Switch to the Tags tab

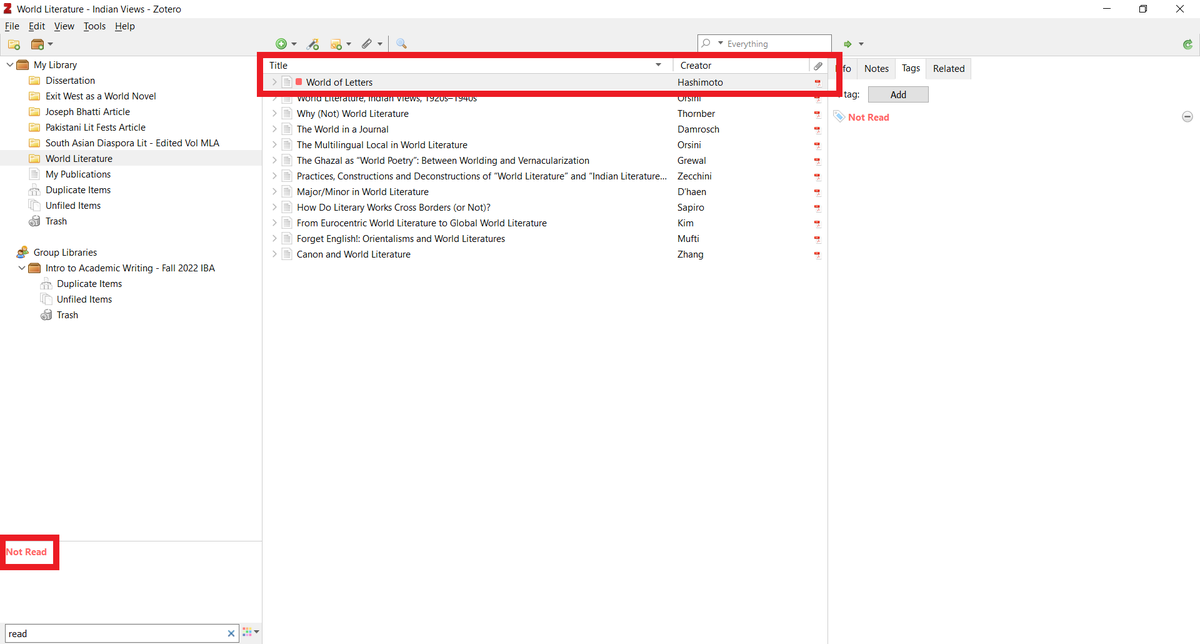911,68
